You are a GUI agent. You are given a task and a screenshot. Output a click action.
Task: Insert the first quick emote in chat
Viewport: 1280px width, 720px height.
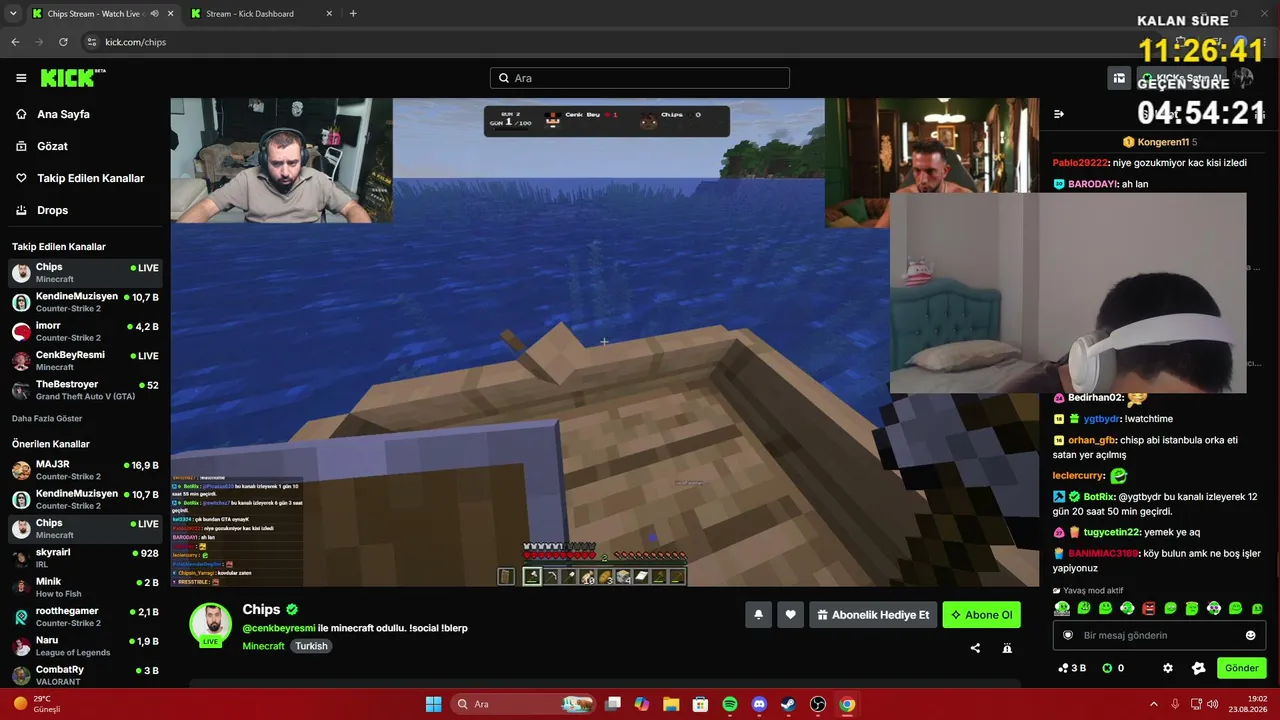click(1062, 608)
